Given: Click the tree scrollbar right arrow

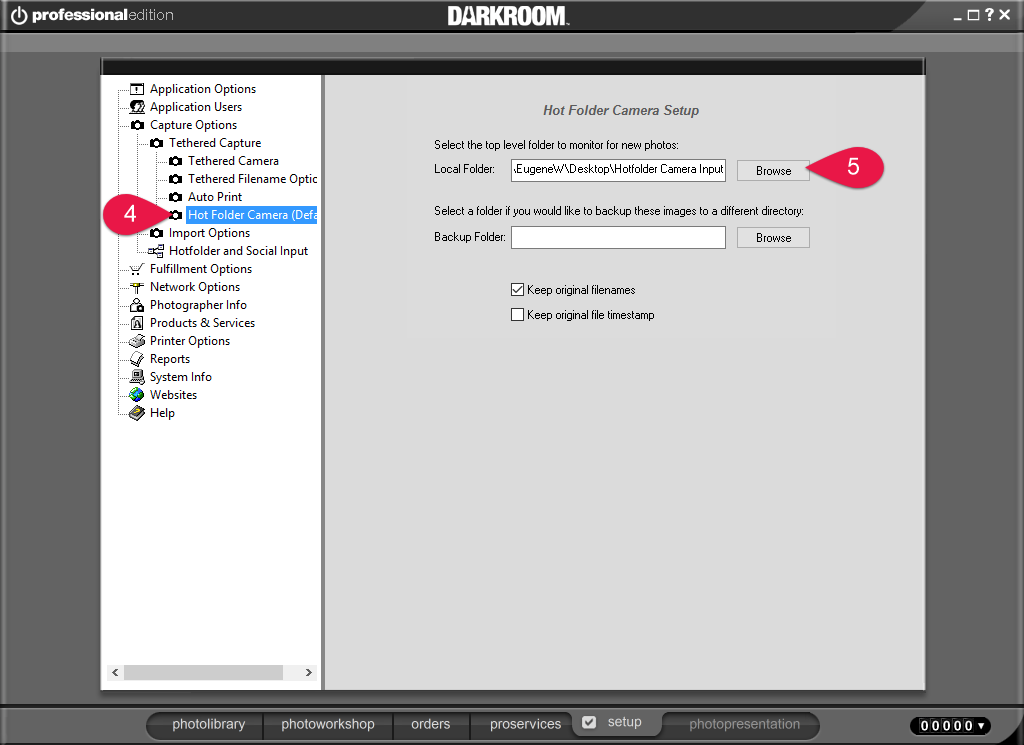Looking at the screenshot, I should [x=309, y=673].
